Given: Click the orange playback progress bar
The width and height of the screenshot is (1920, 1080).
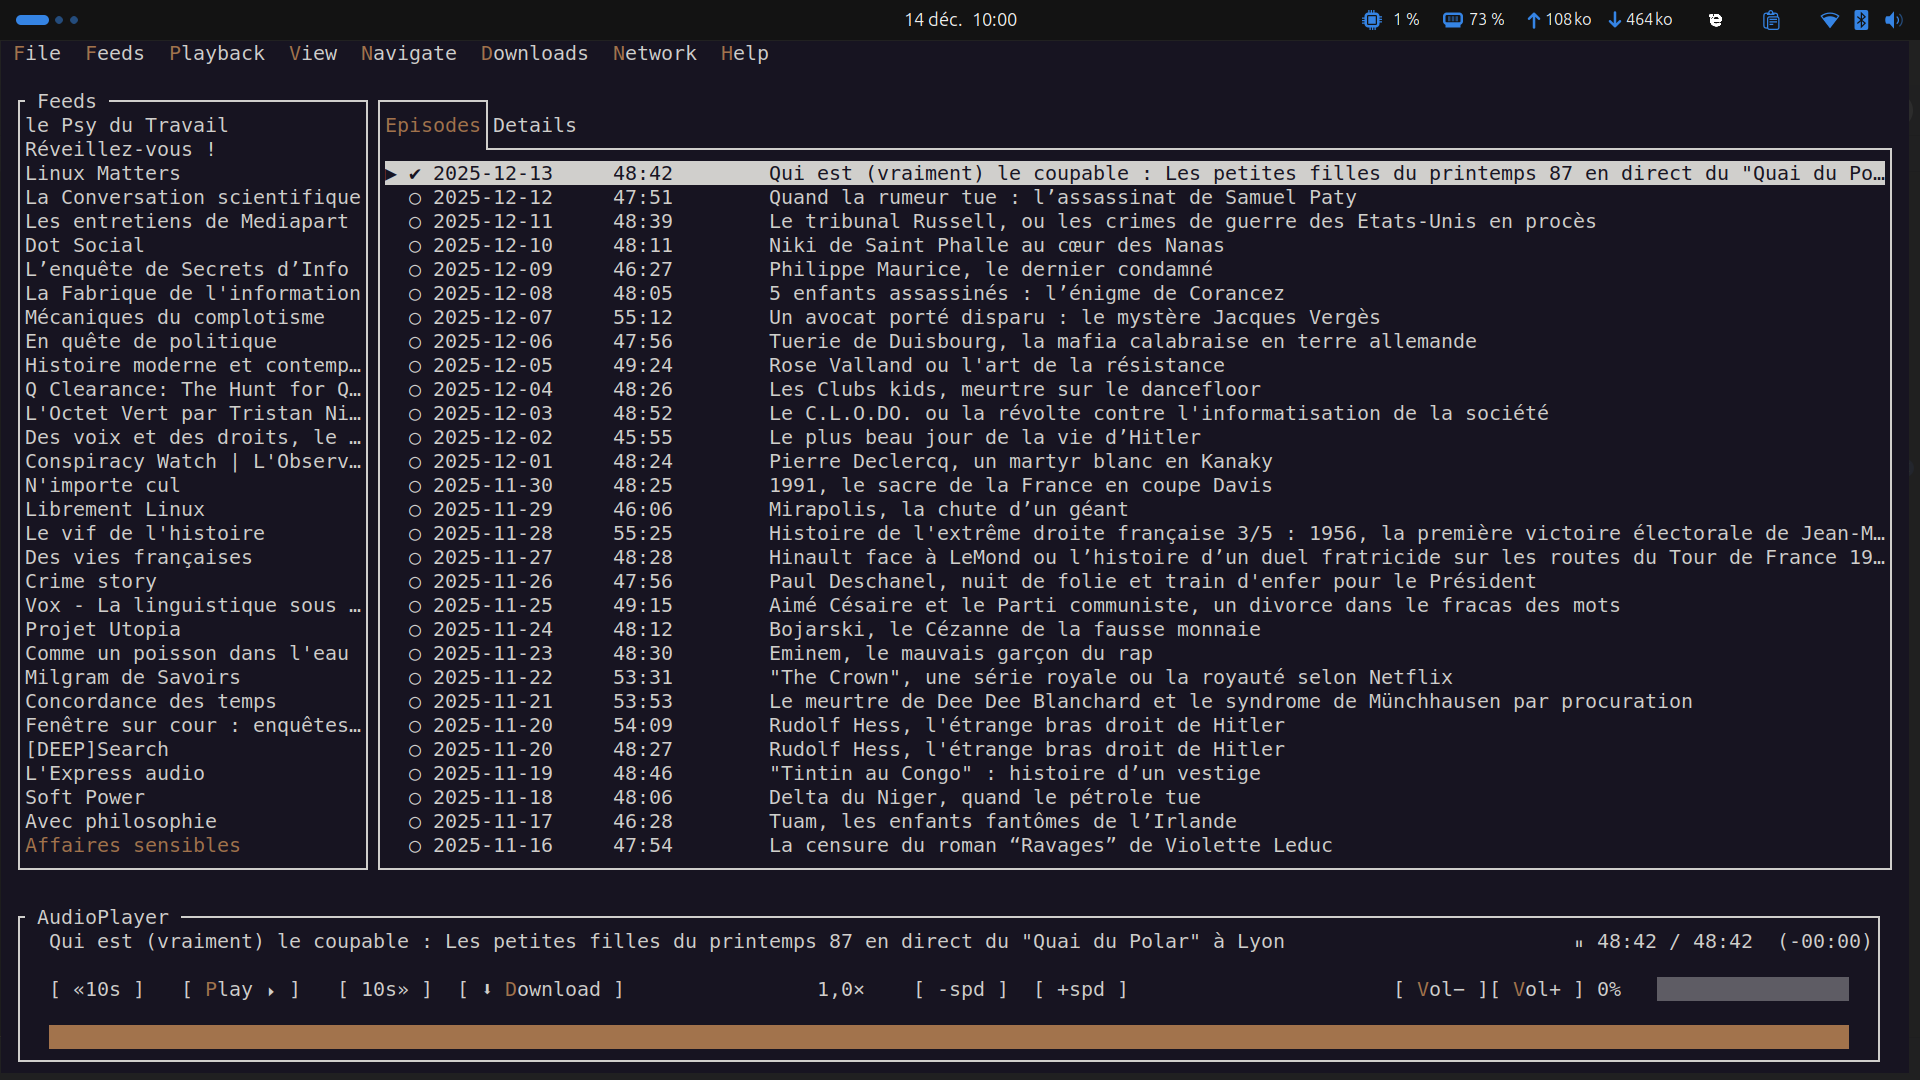Looking at the screenshot, I should 948,1037.
